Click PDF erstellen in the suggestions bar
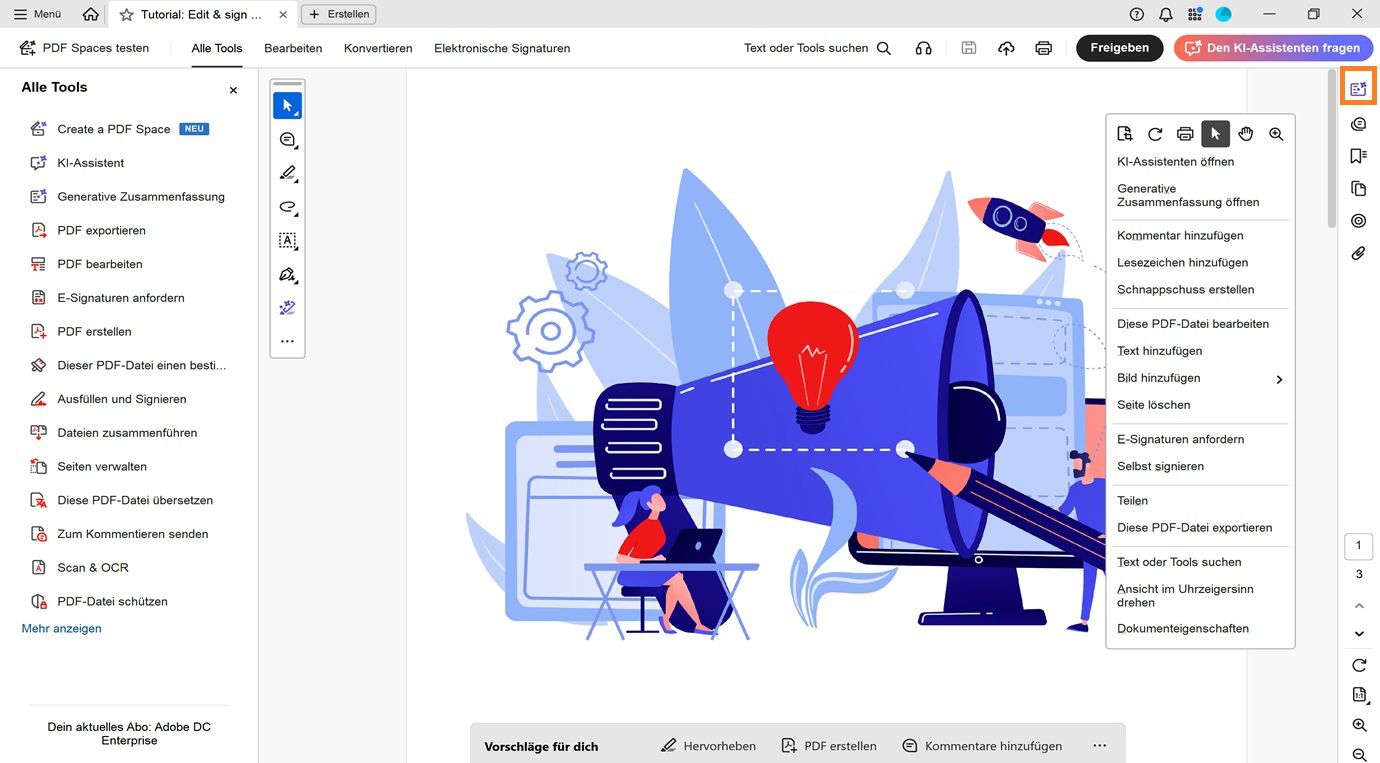Viewport: 1380px width, 763px height. point(829,746)
